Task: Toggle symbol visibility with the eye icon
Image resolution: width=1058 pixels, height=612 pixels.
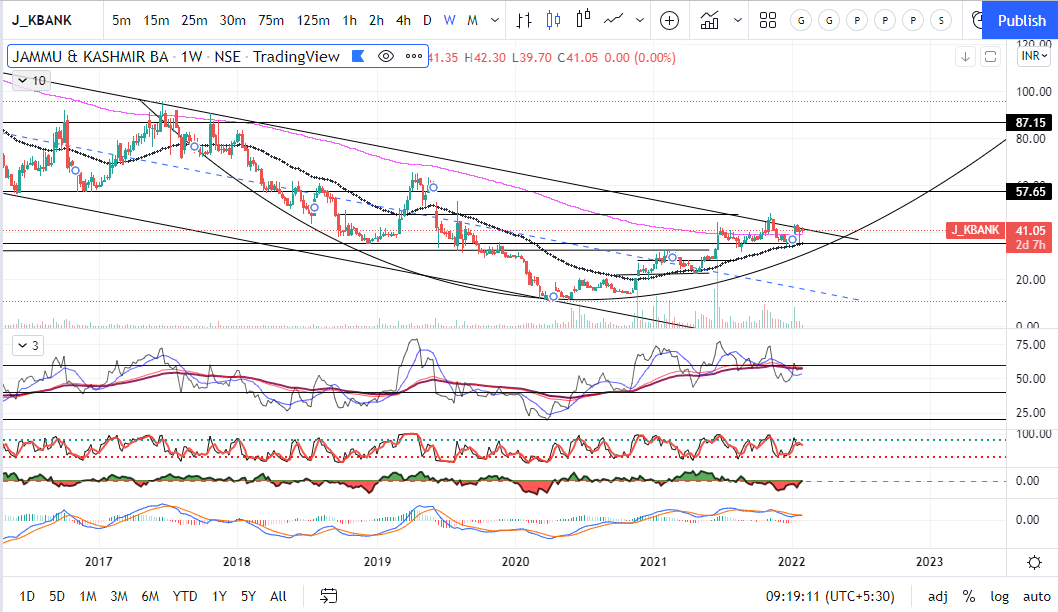Action: 385,57
